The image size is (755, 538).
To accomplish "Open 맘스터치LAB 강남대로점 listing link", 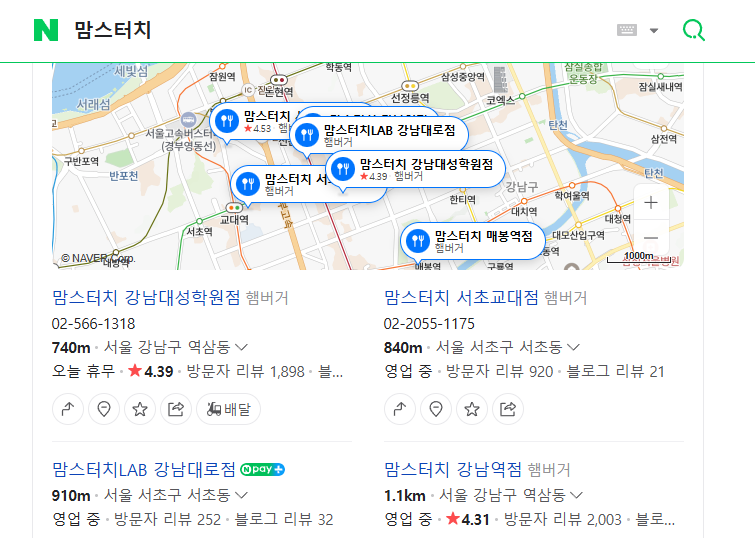I will [x=143, y=469].
